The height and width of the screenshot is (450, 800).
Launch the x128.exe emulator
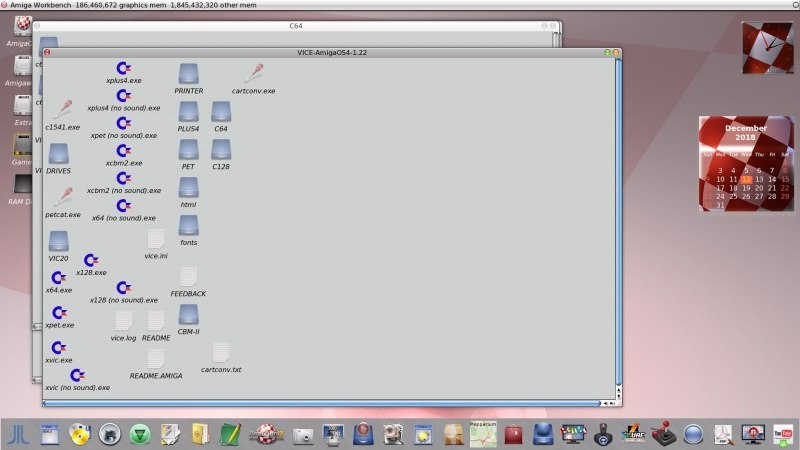click(x=91, y=261)
